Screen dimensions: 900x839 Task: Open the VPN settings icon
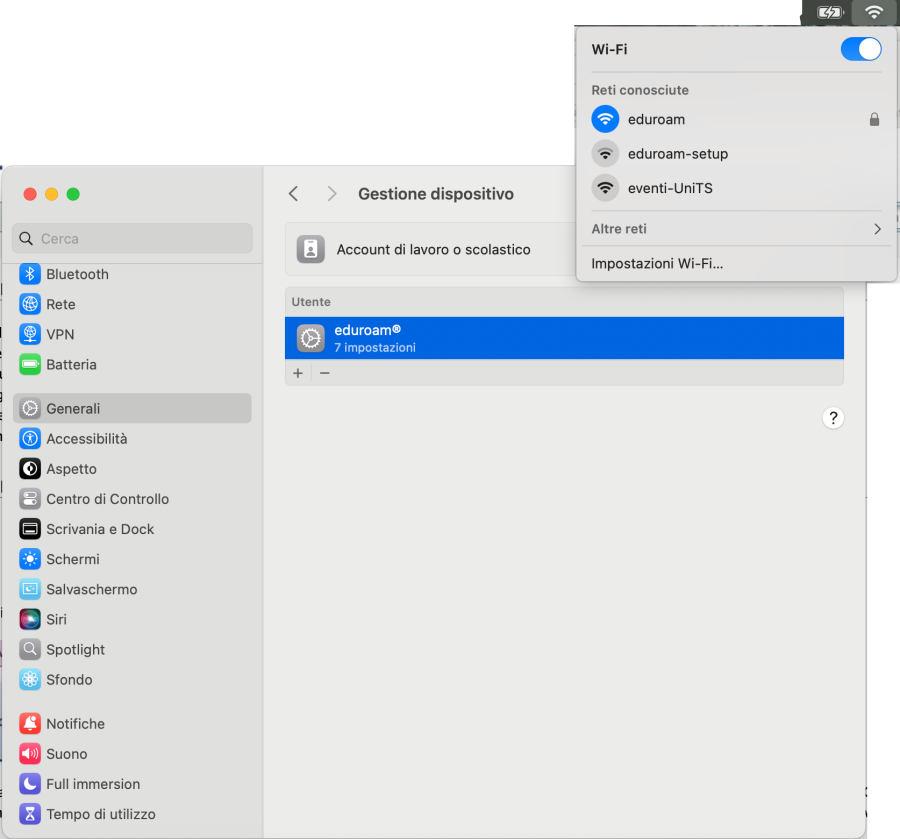click(x=30, y=334)
